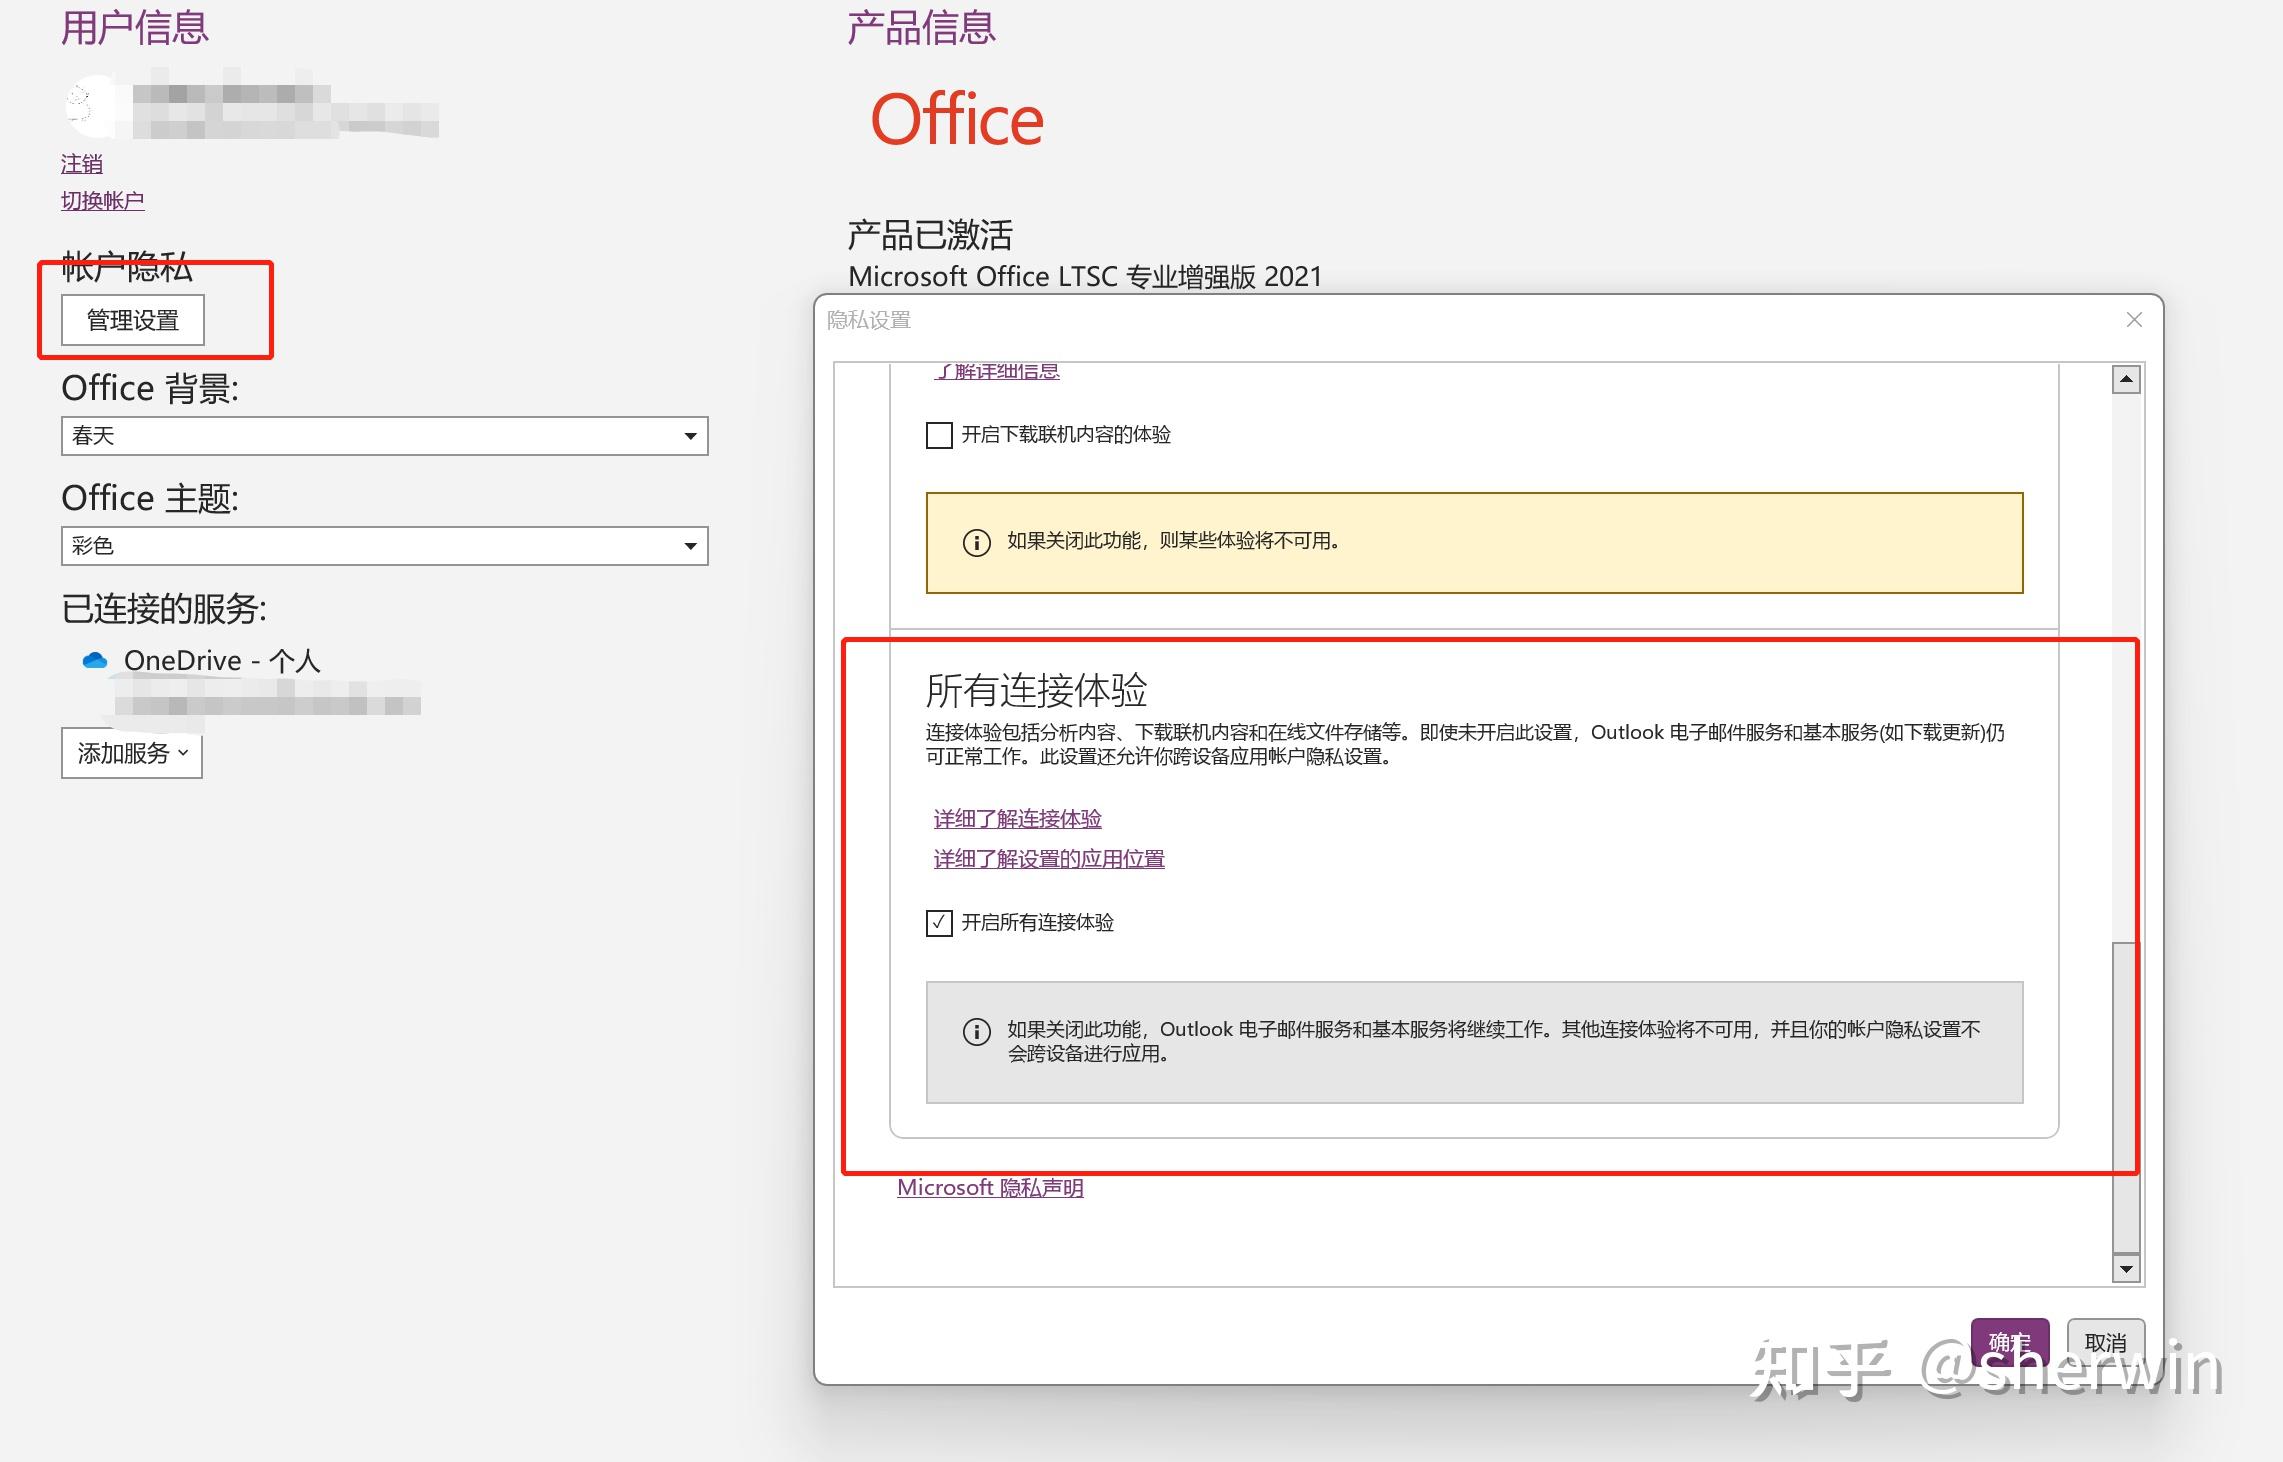Open the 详细了解设置的应用位置 link
The height and width of the screenshot is (1462, 2283).
[x=1049, y=859]
